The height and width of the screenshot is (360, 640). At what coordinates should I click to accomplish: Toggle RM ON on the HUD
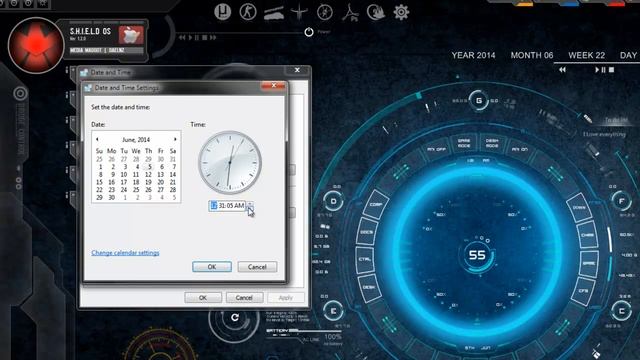(x=520, y=149)
